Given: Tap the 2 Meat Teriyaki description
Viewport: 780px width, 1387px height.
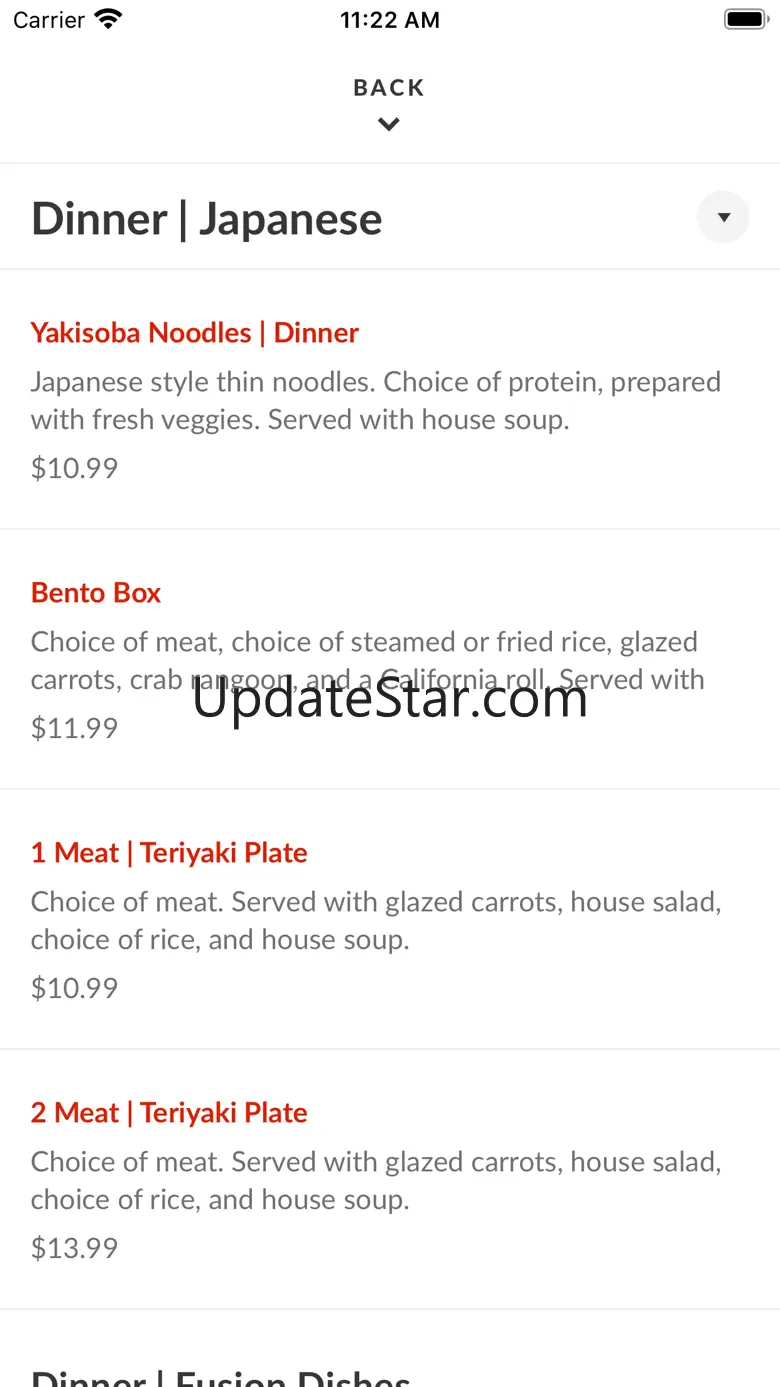Looking at the screenshot, I should point(376,1180).
